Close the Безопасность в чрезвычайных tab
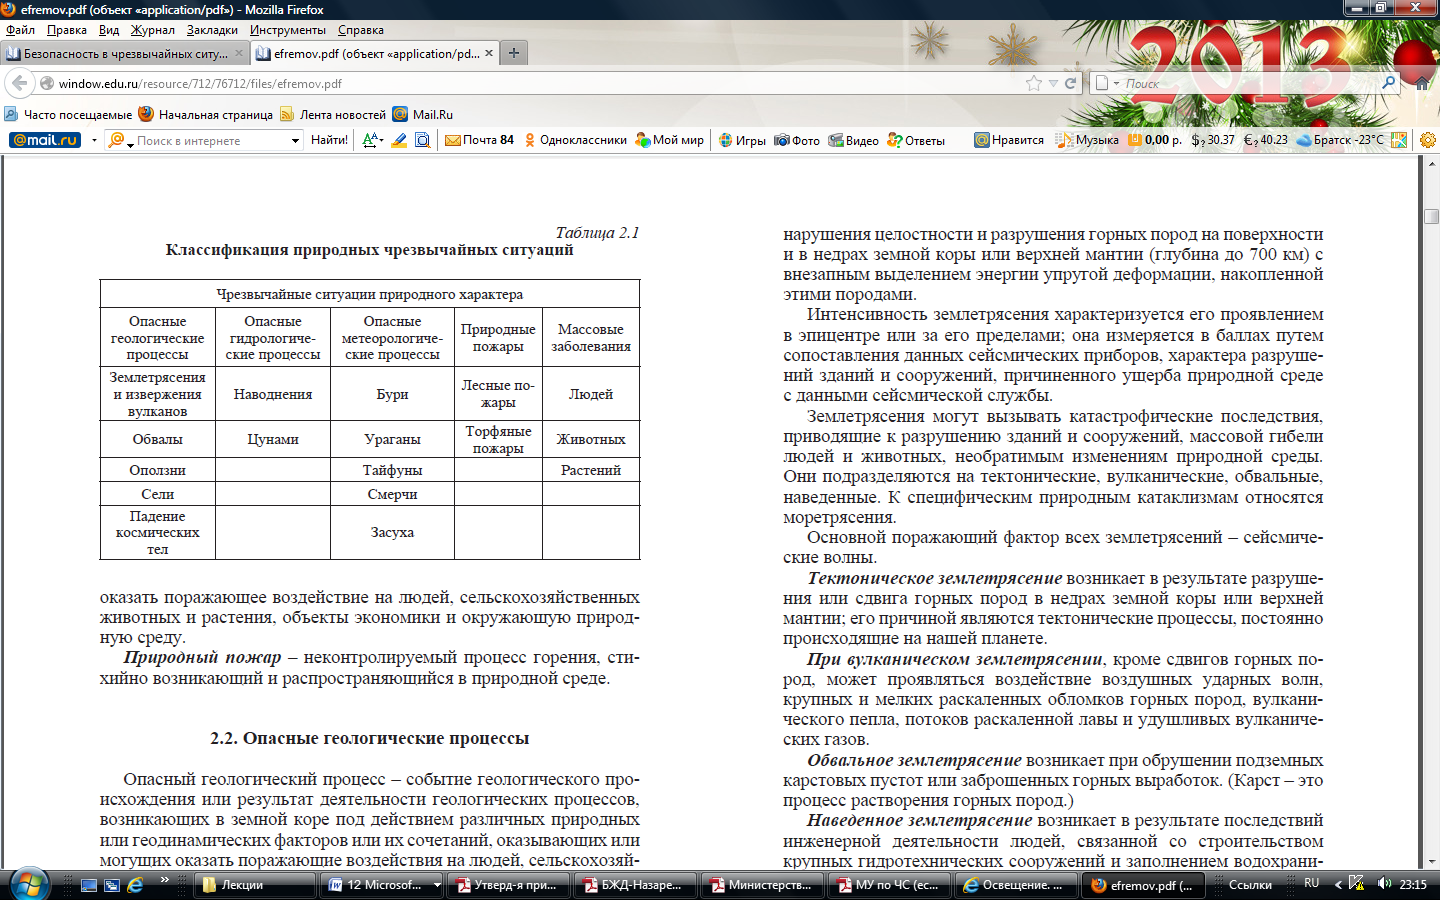Screen dimensions: 1440x900 point(239,53)
